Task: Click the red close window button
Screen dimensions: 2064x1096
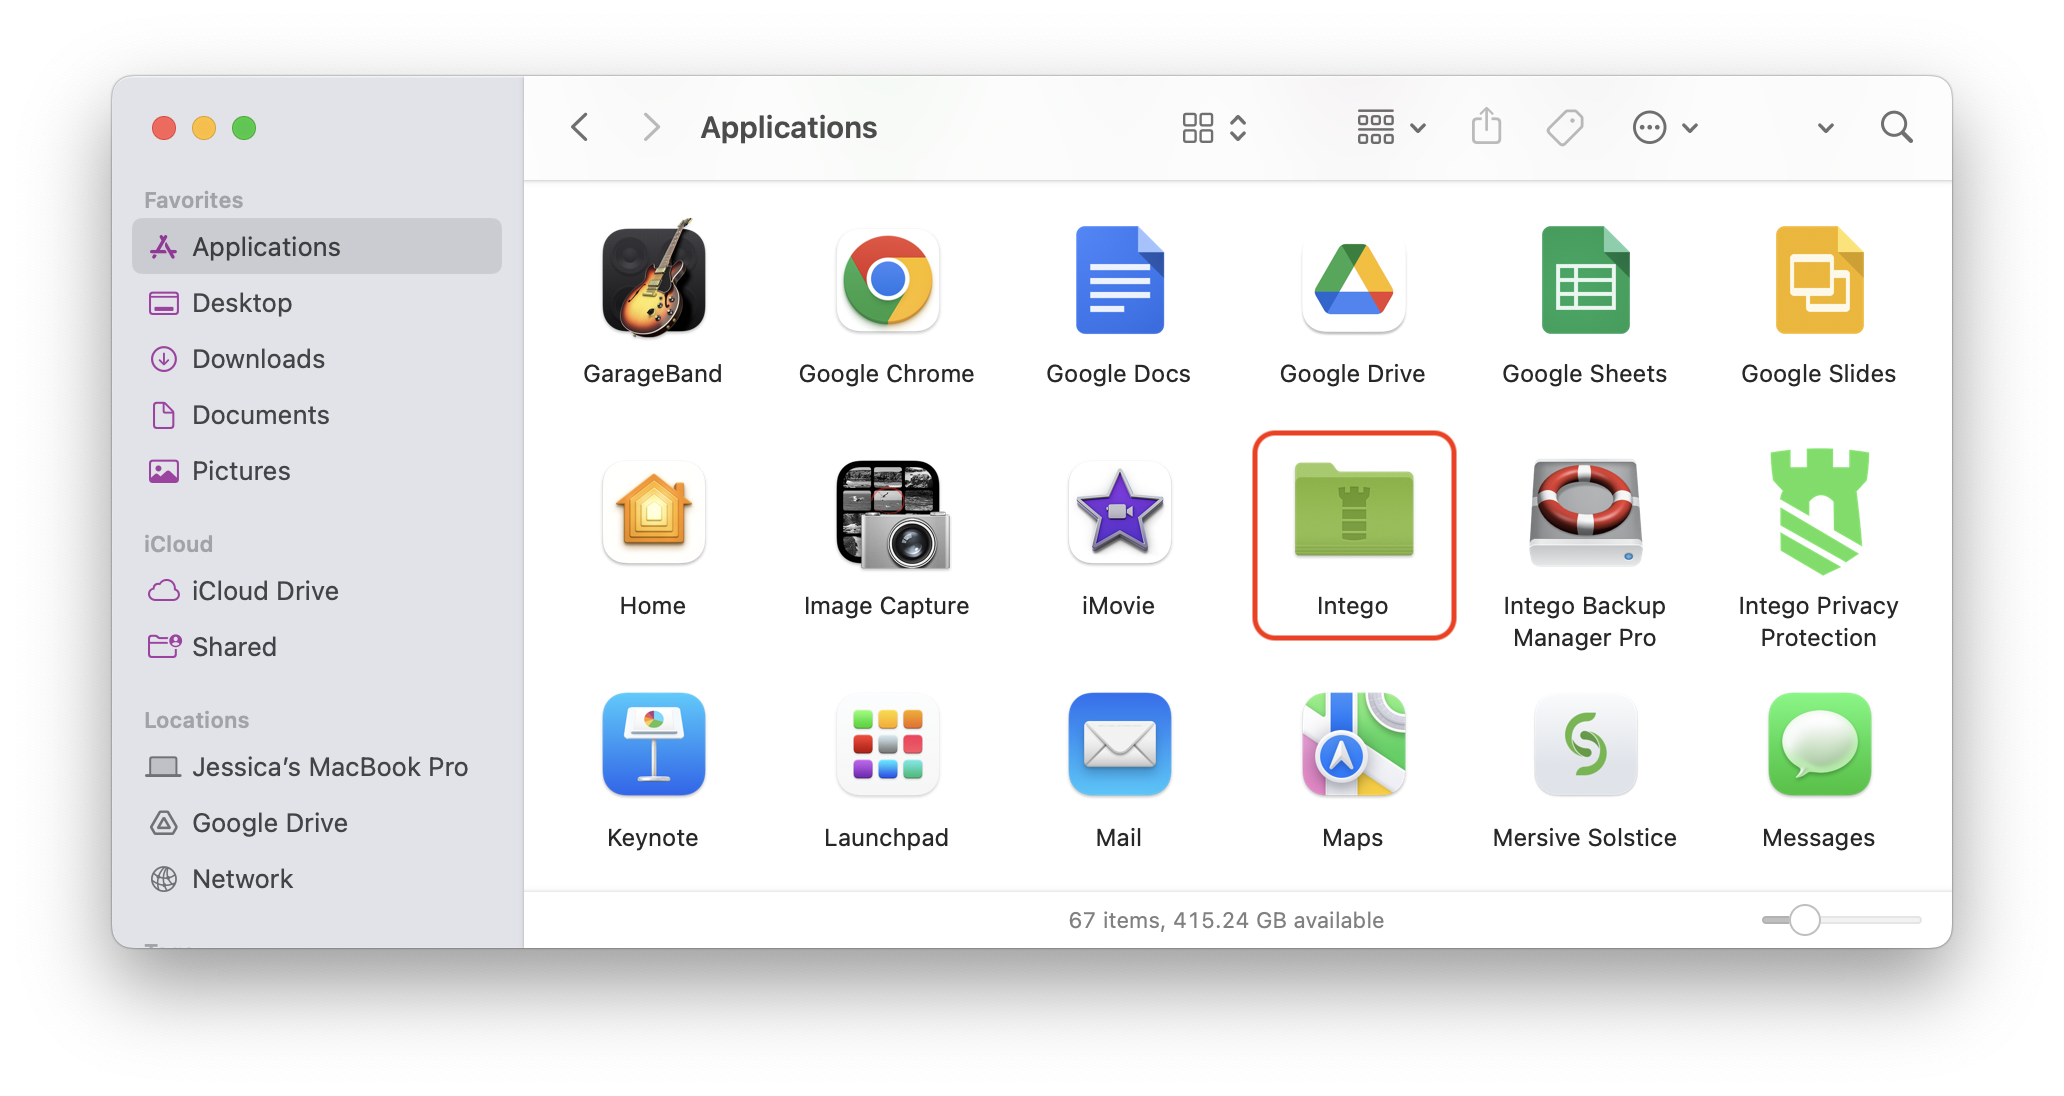Action: (x=164, y=128)
